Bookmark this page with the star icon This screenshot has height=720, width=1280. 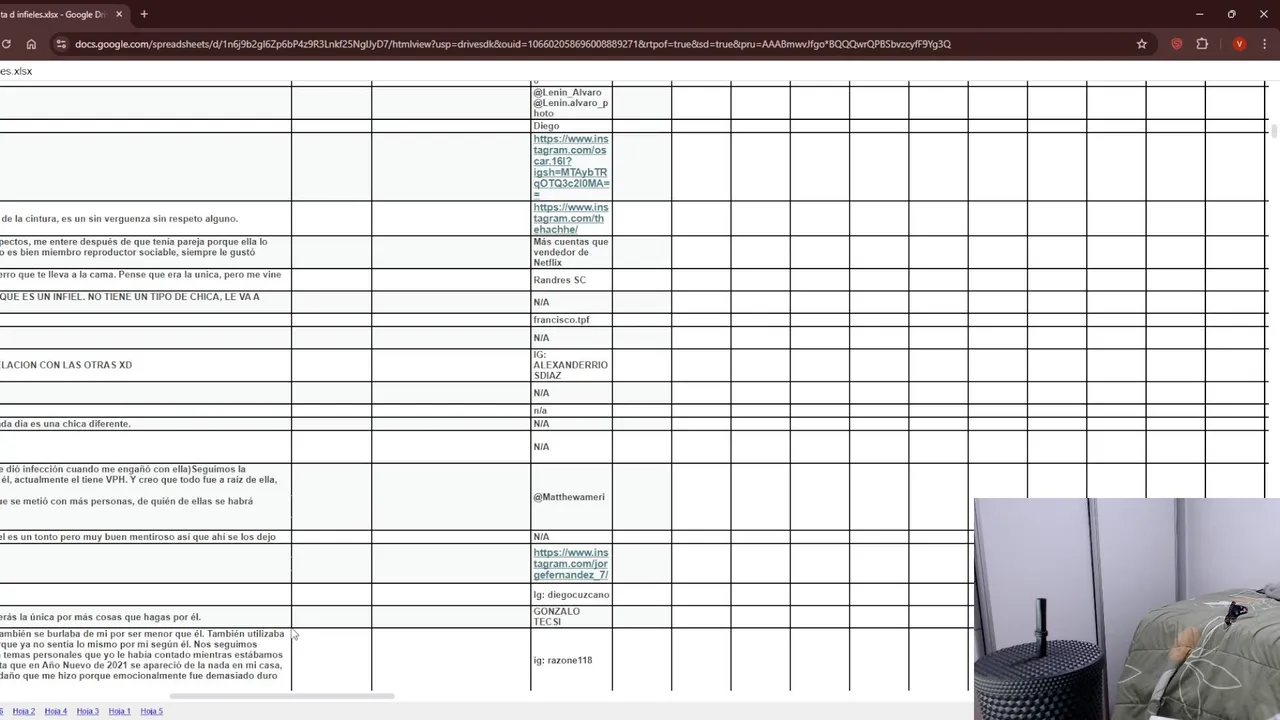point(1141,44)
